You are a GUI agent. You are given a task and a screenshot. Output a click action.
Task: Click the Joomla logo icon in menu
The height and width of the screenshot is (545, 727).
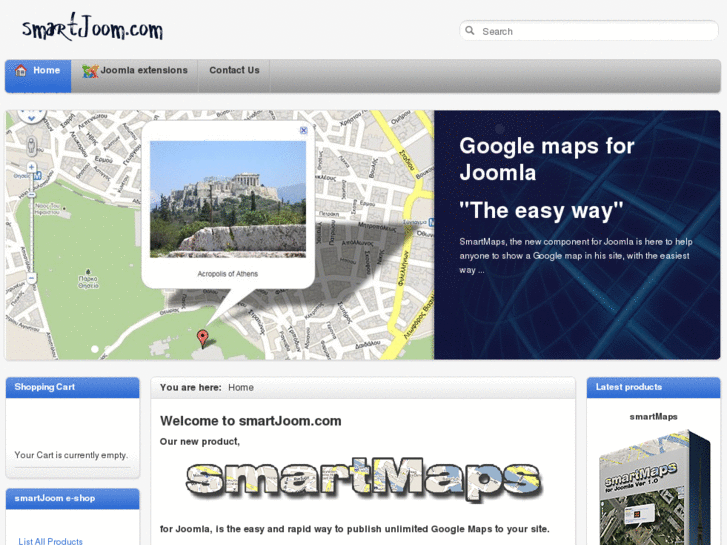point(90,71)
